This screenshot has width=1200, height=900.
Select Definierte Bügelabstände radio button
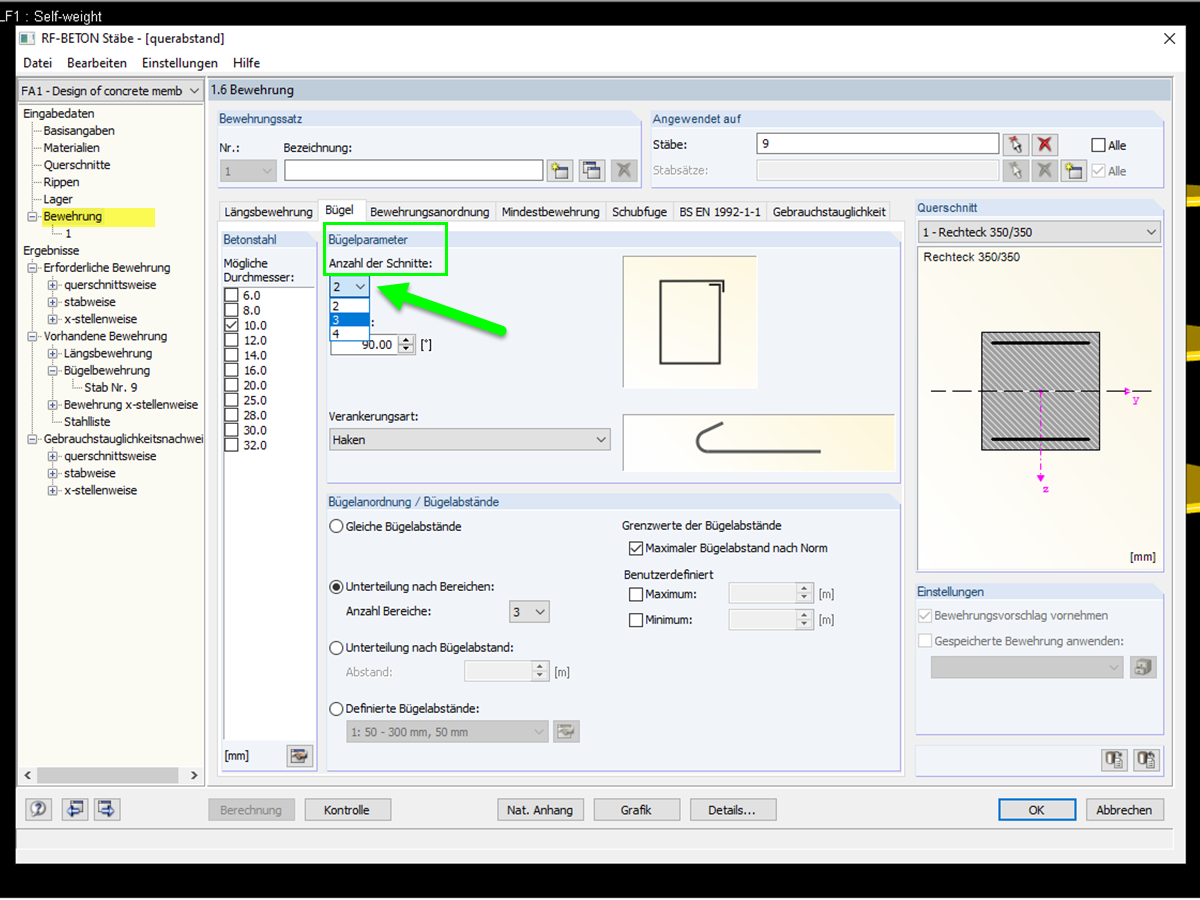pos(337,709)
